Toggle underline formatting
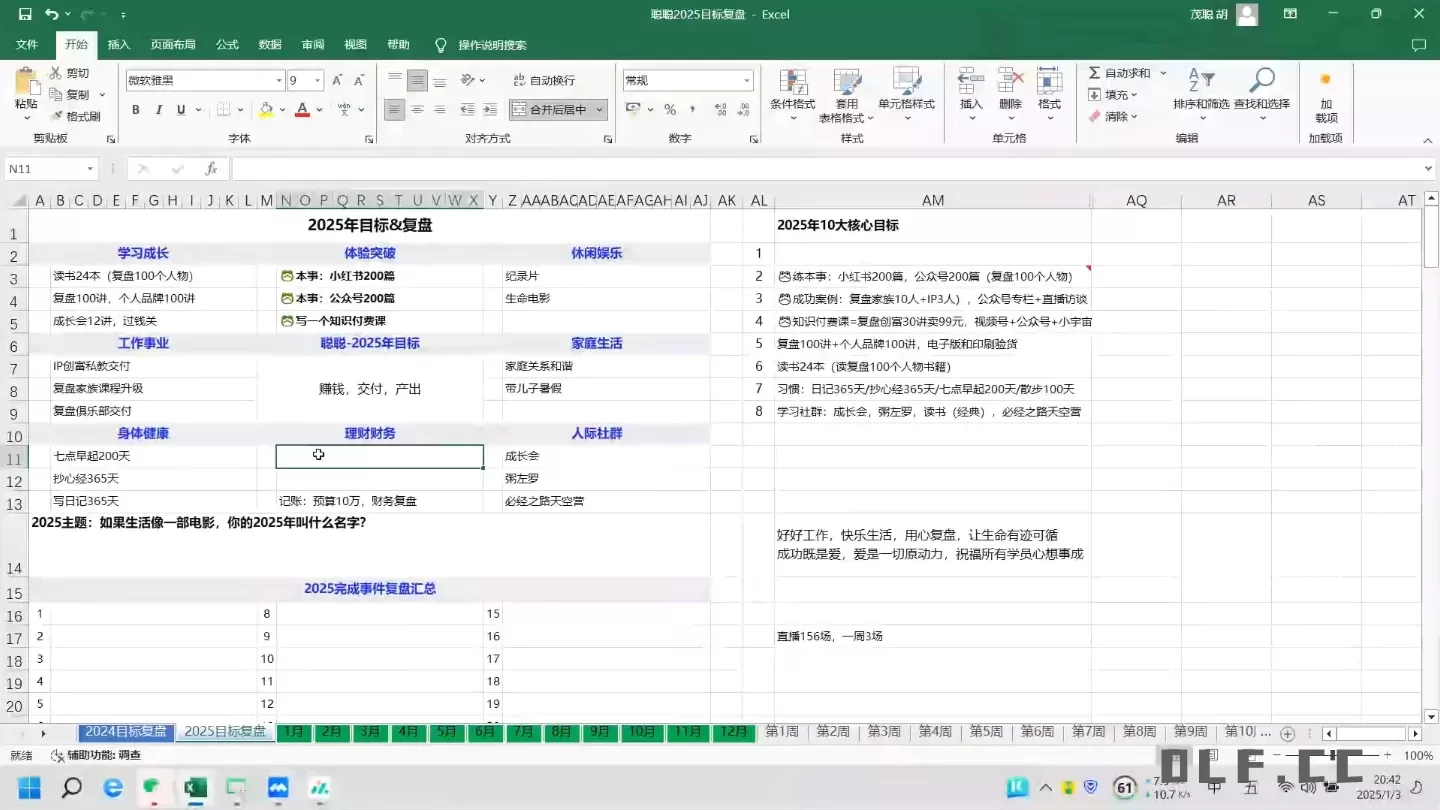This screenshot has height=810, width=1440. click(178, 110)
